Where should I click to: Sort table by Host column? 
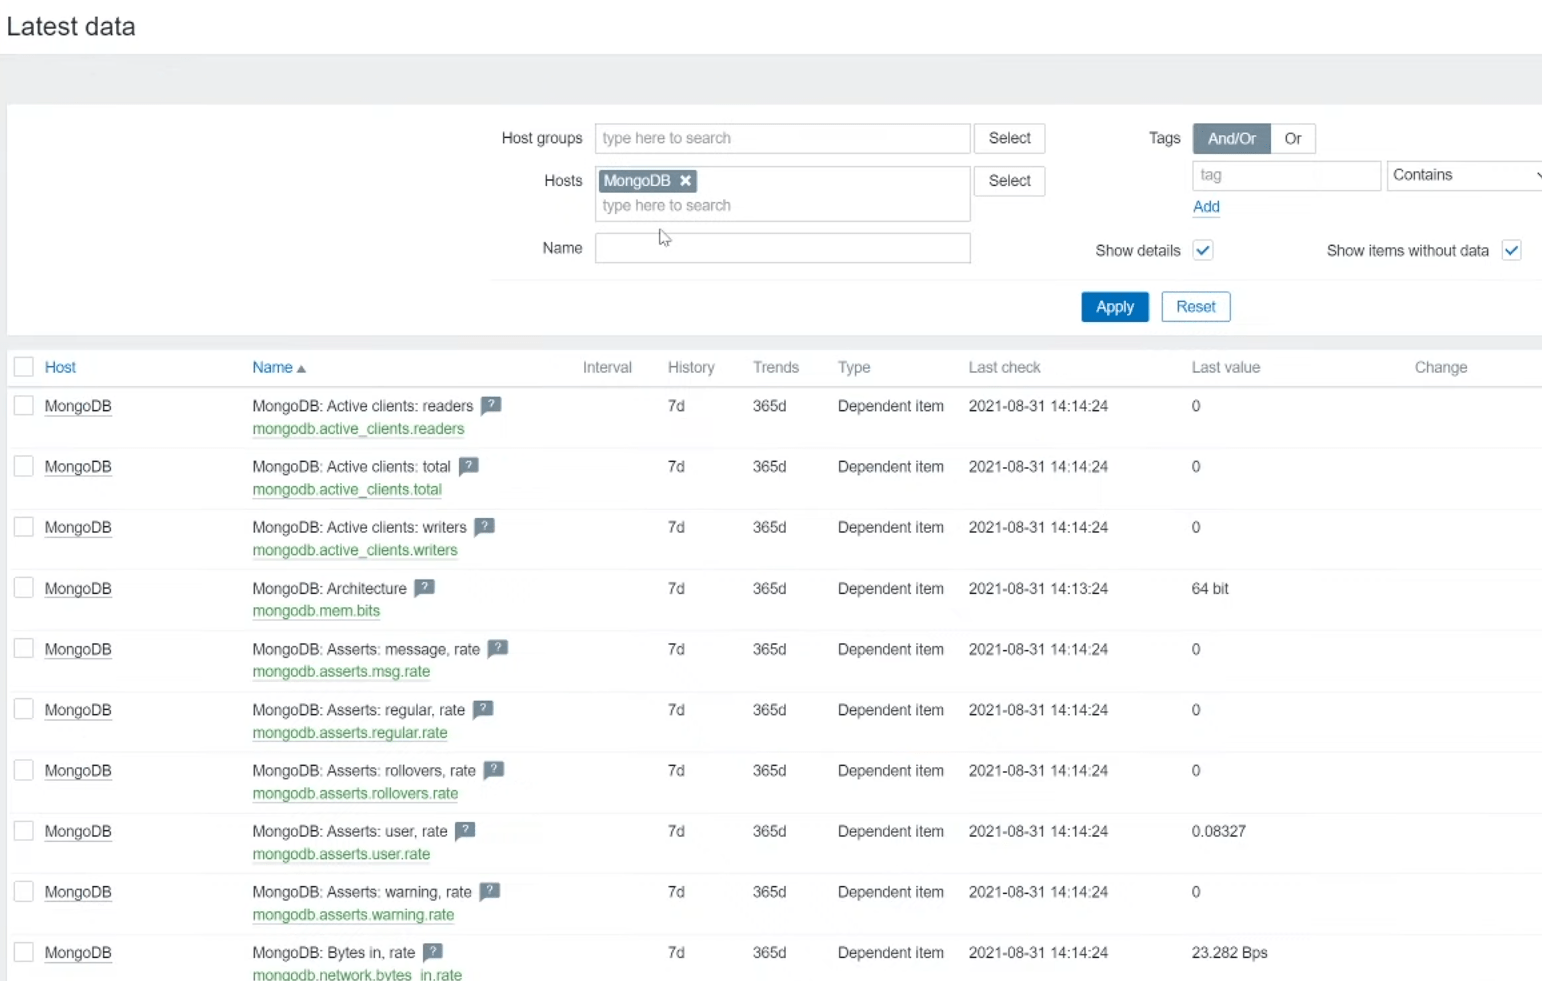pos(60,367)
